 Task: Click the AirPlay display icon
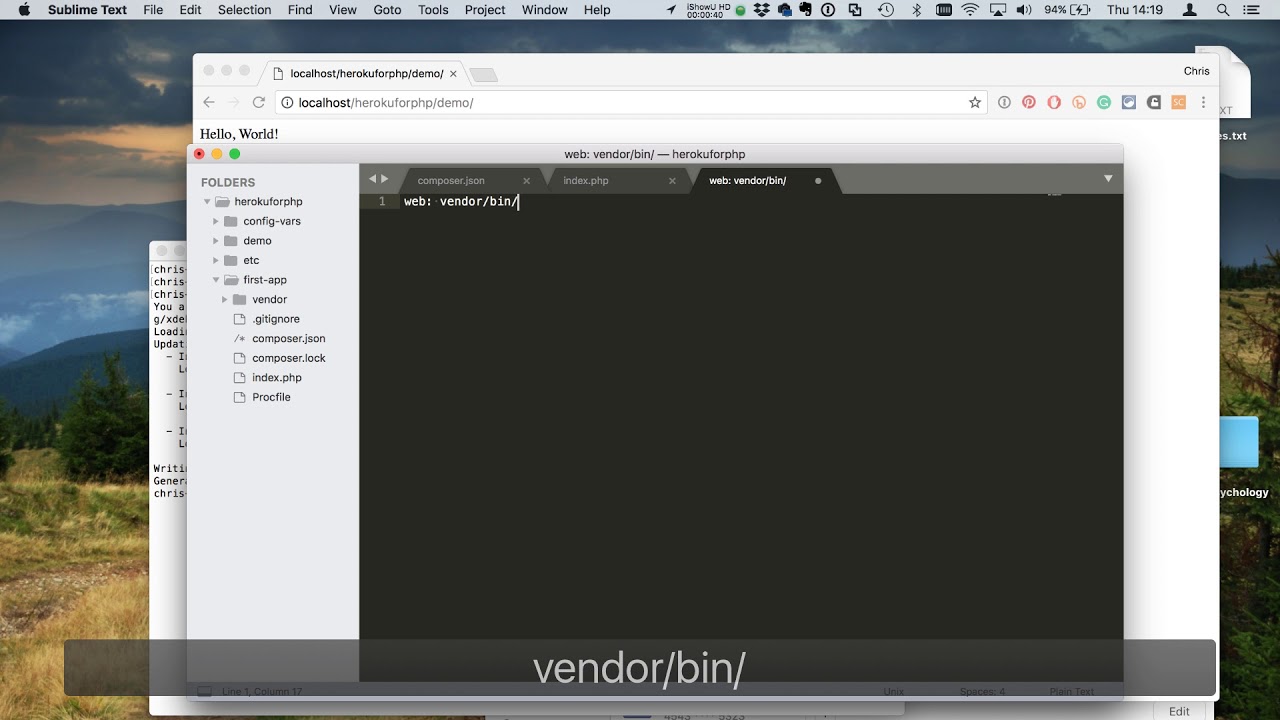coord(997,10)
